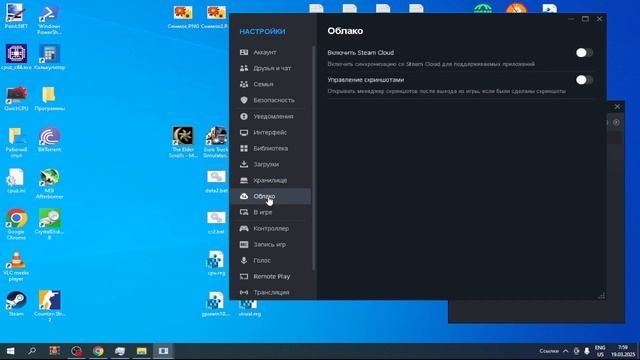
Task: Enable the Steam Cloud toggle
Action: coord(584,53)
